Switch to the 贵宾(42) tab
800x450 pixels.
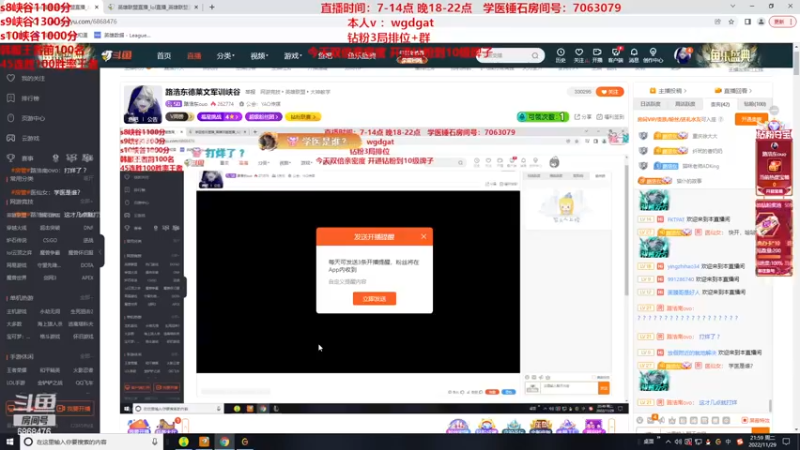(720, 104)
